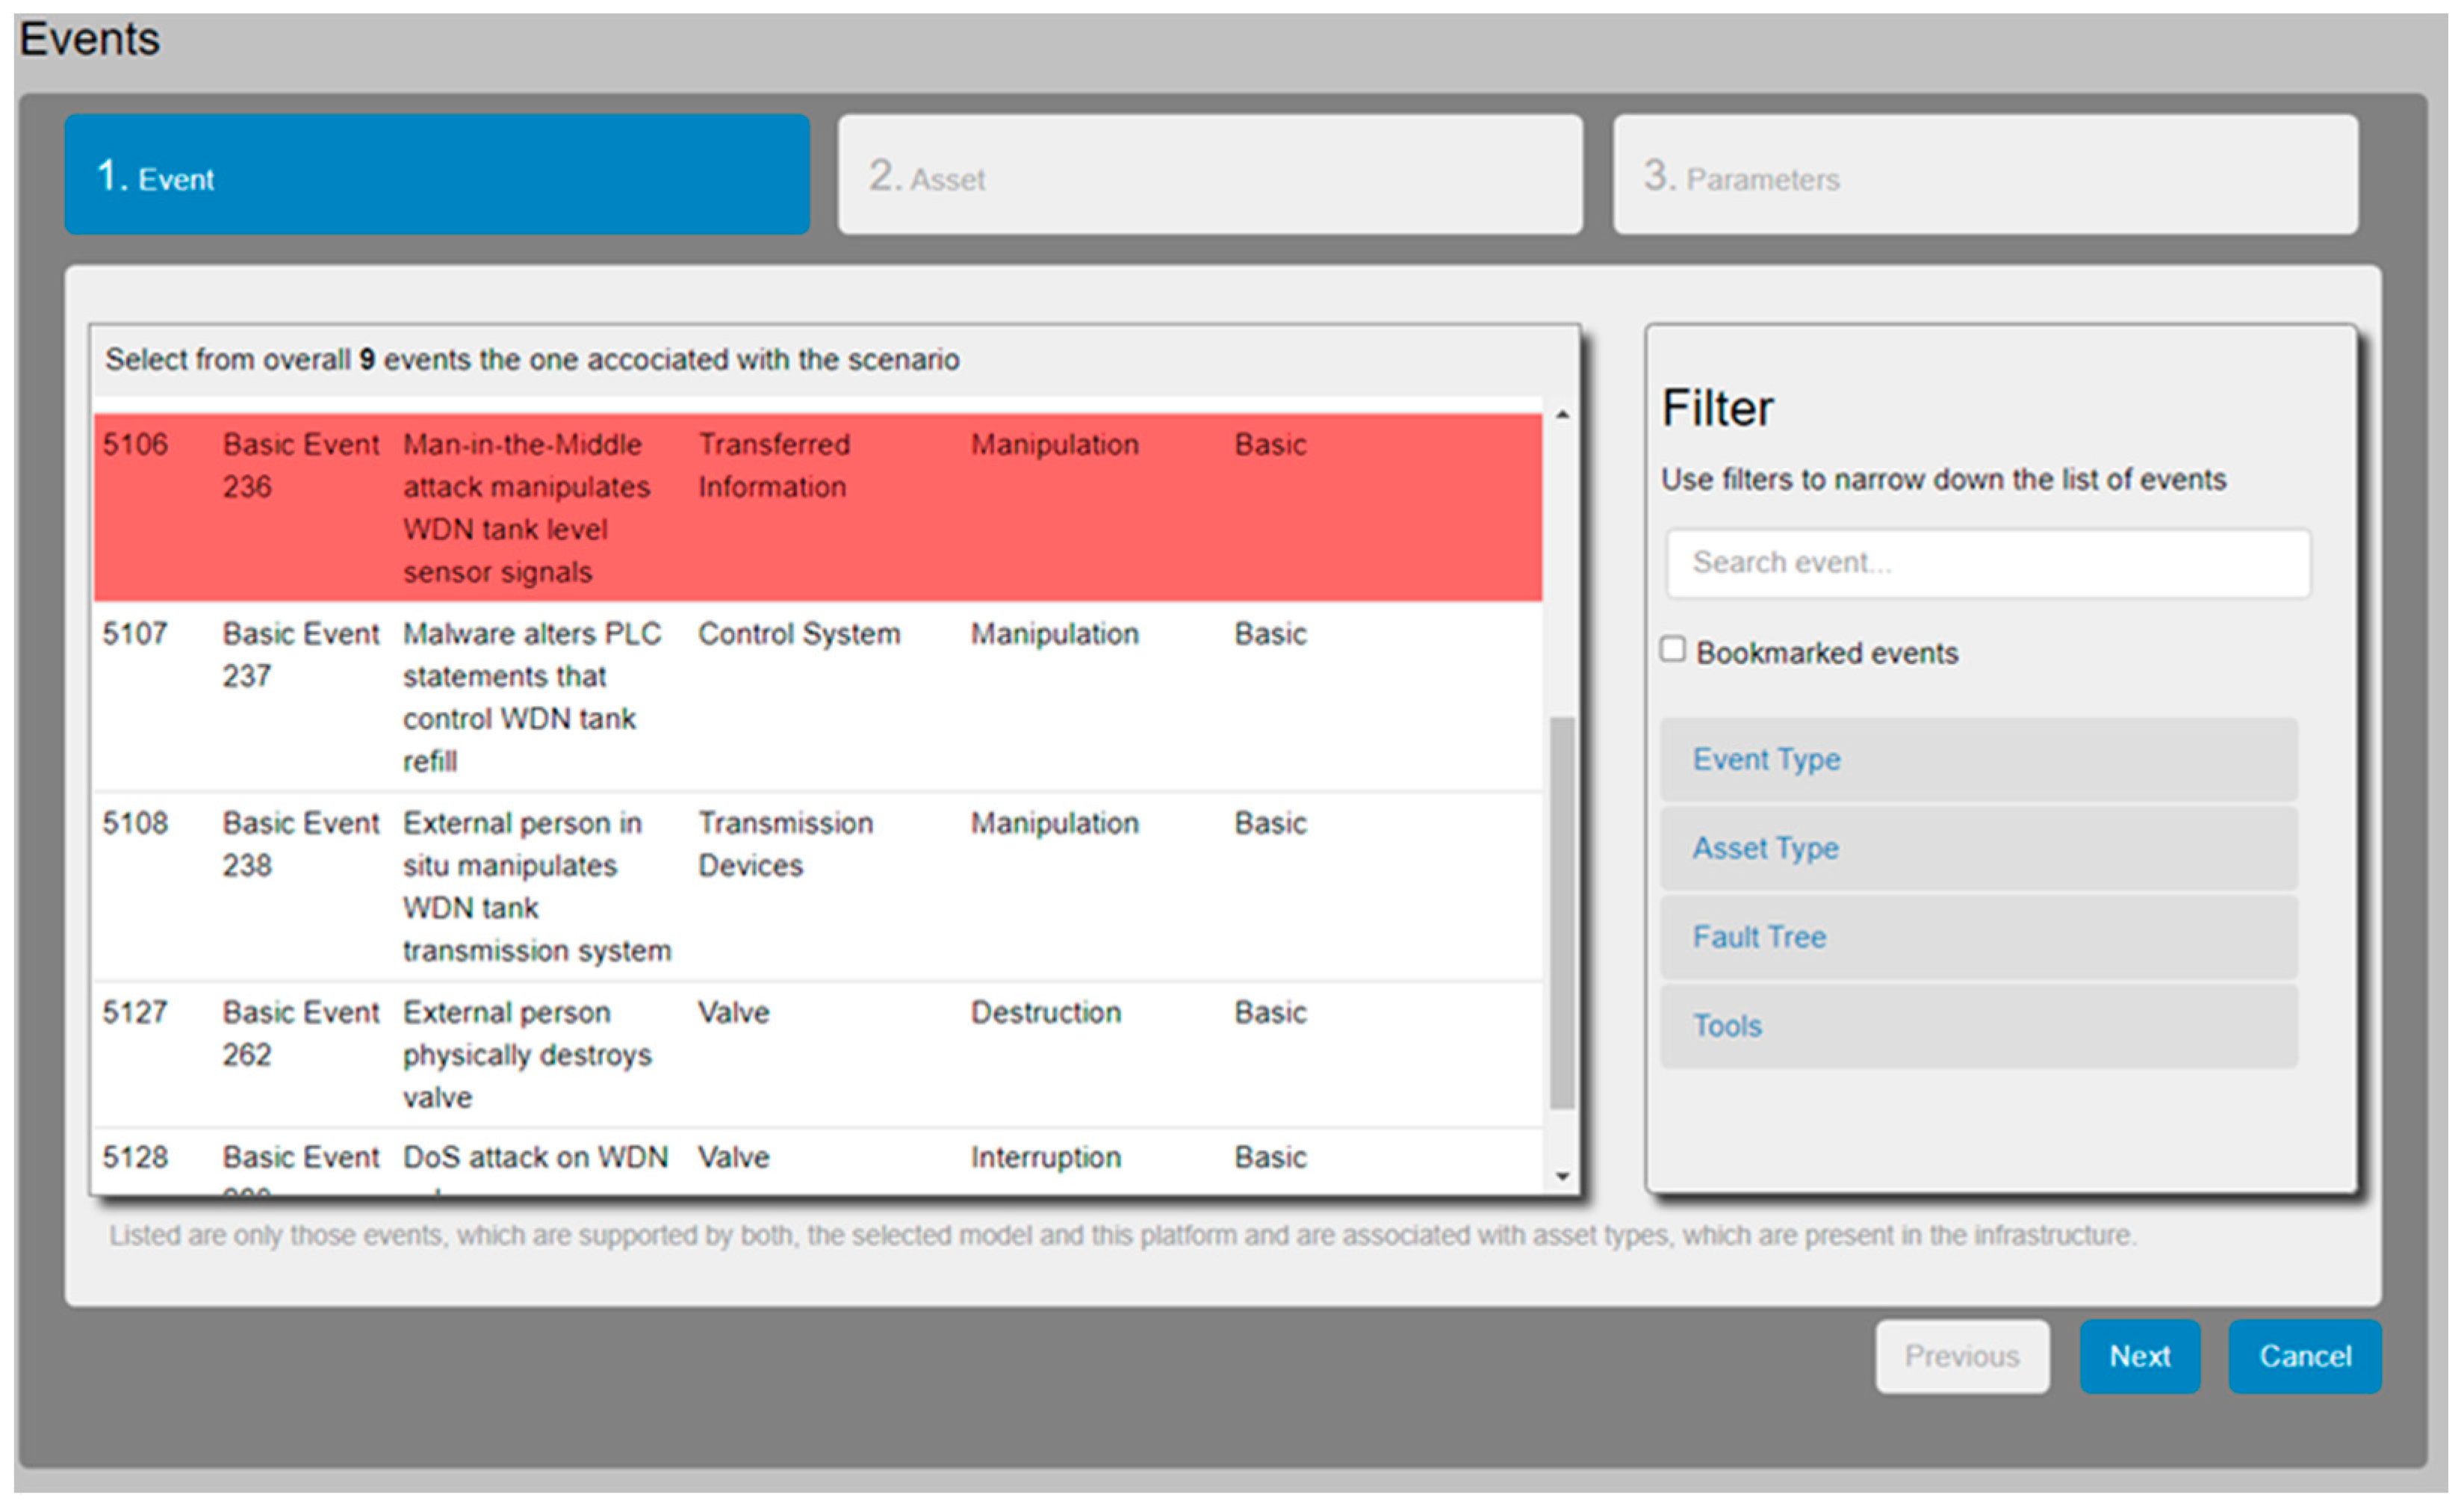Expand the Event Type filter
The image size is (2464, 1509).
[1978, 759]
